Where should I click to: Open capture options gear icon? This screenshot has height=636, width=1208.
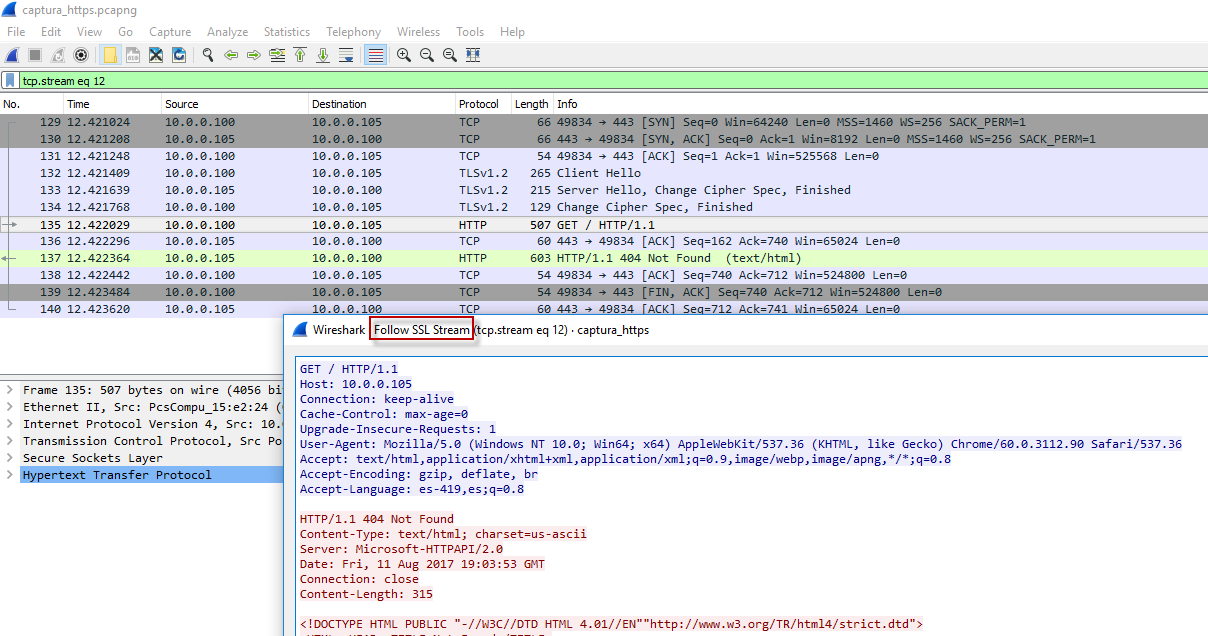point(81,55)
